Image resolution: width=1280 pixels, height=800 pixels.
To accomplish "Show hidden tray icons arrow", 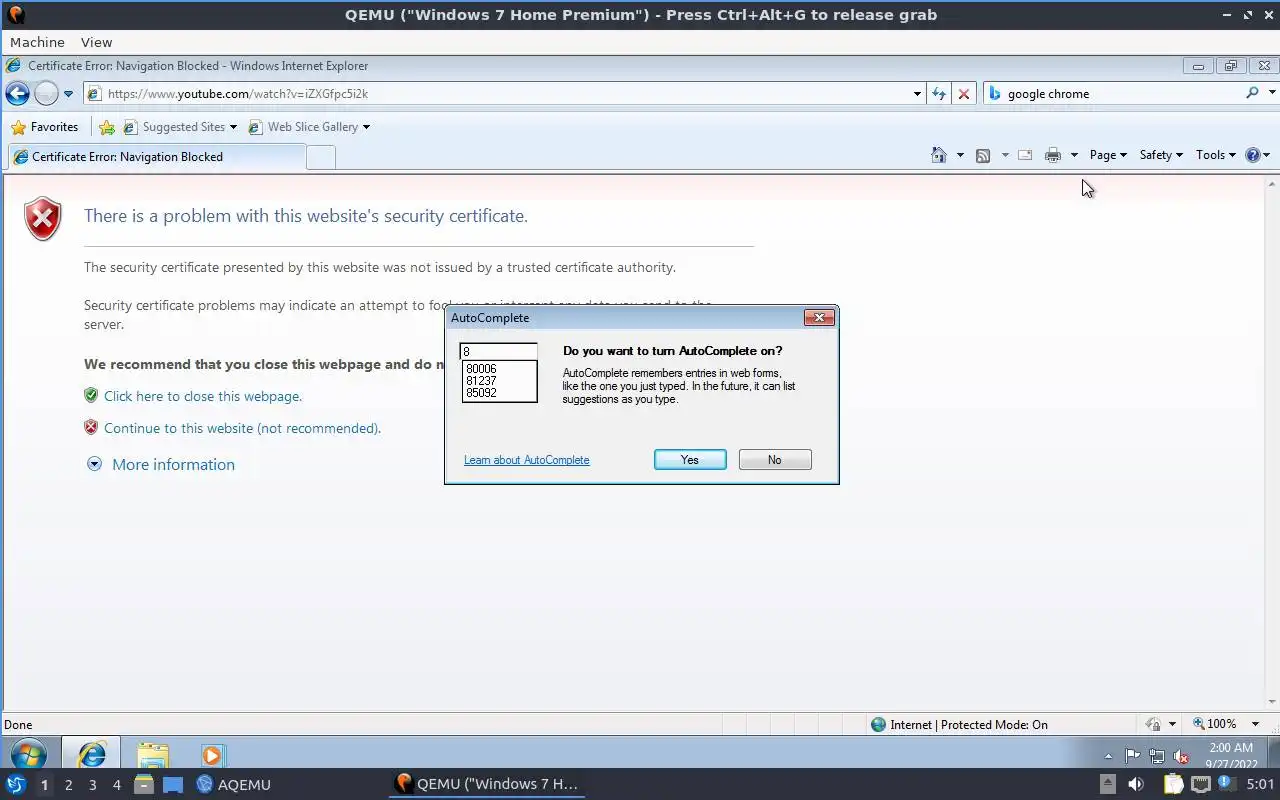I will coord(1108,756).
